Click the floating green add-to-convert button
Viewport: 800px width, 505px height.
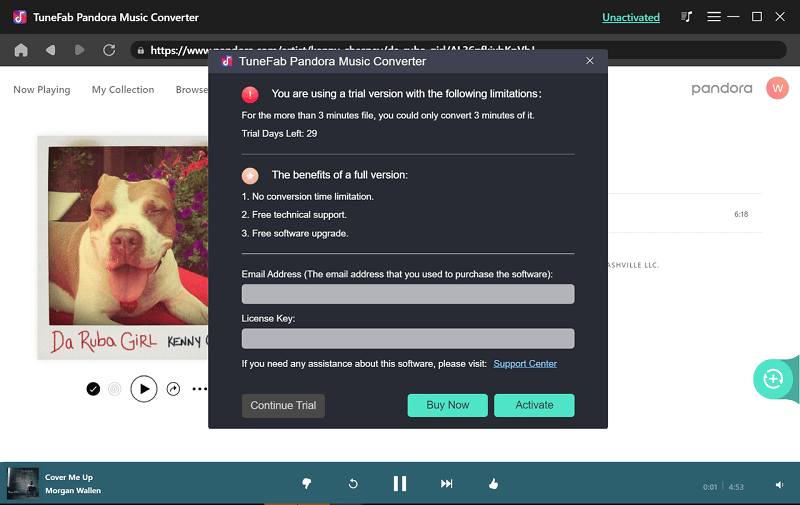click(773, 379)
